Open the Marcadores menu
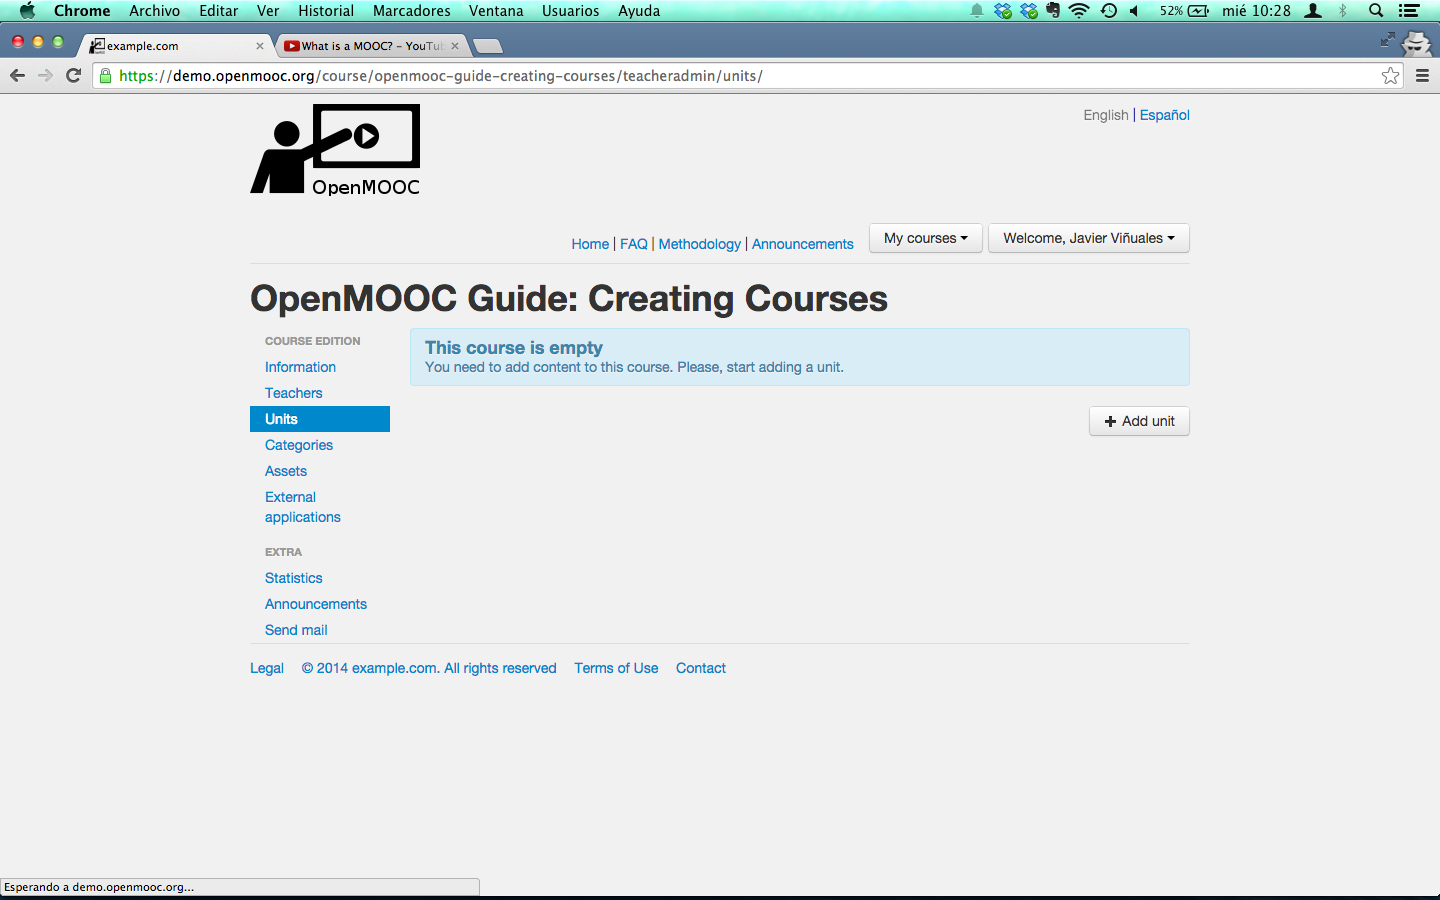The width and height of the screenshot is (1440, 900). [412, 11]
